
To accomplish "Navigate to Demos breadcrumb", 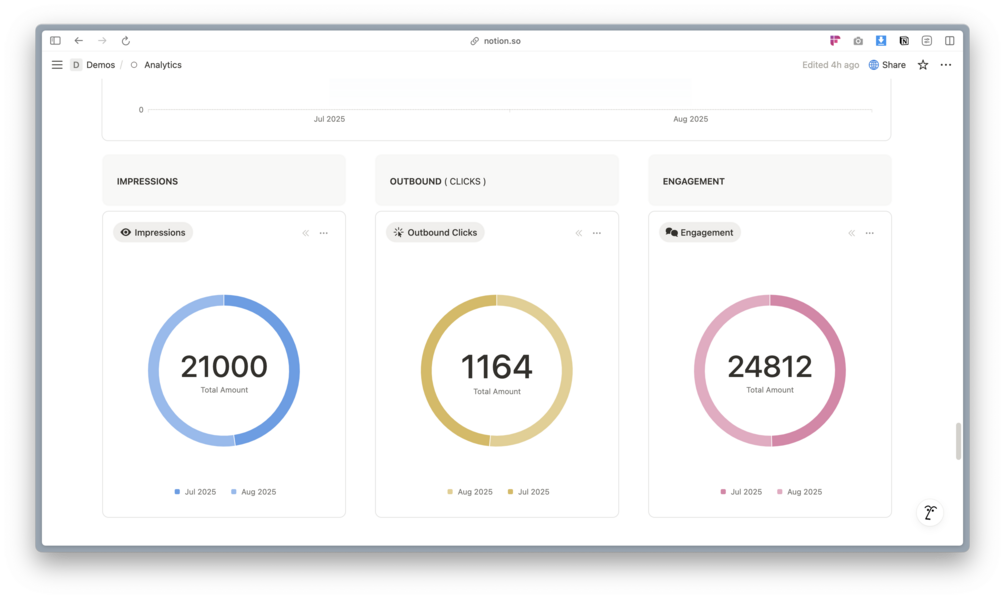I will pos(101,65).
